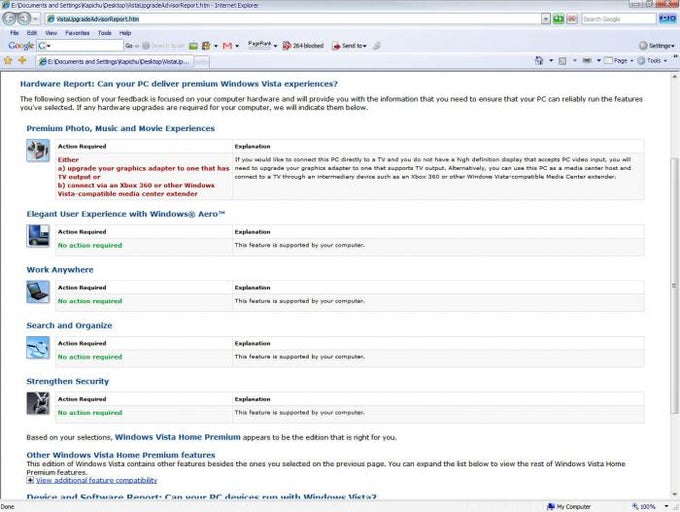Click Windows Vista Home Premium edition text
The height and width of the screenshot is (512, 680).
(x=177, y=437)
